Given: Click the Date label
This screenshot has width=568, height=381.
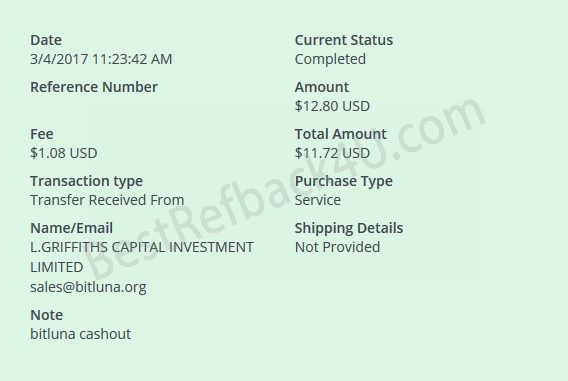Looking at the screenshot, I should pos(46,40).
